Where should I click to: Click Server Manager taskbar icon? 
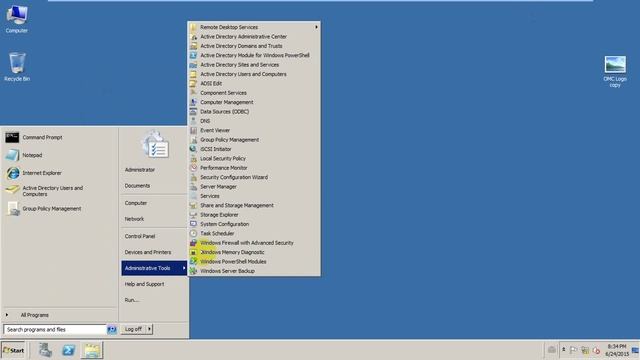(x=45, y=350)
